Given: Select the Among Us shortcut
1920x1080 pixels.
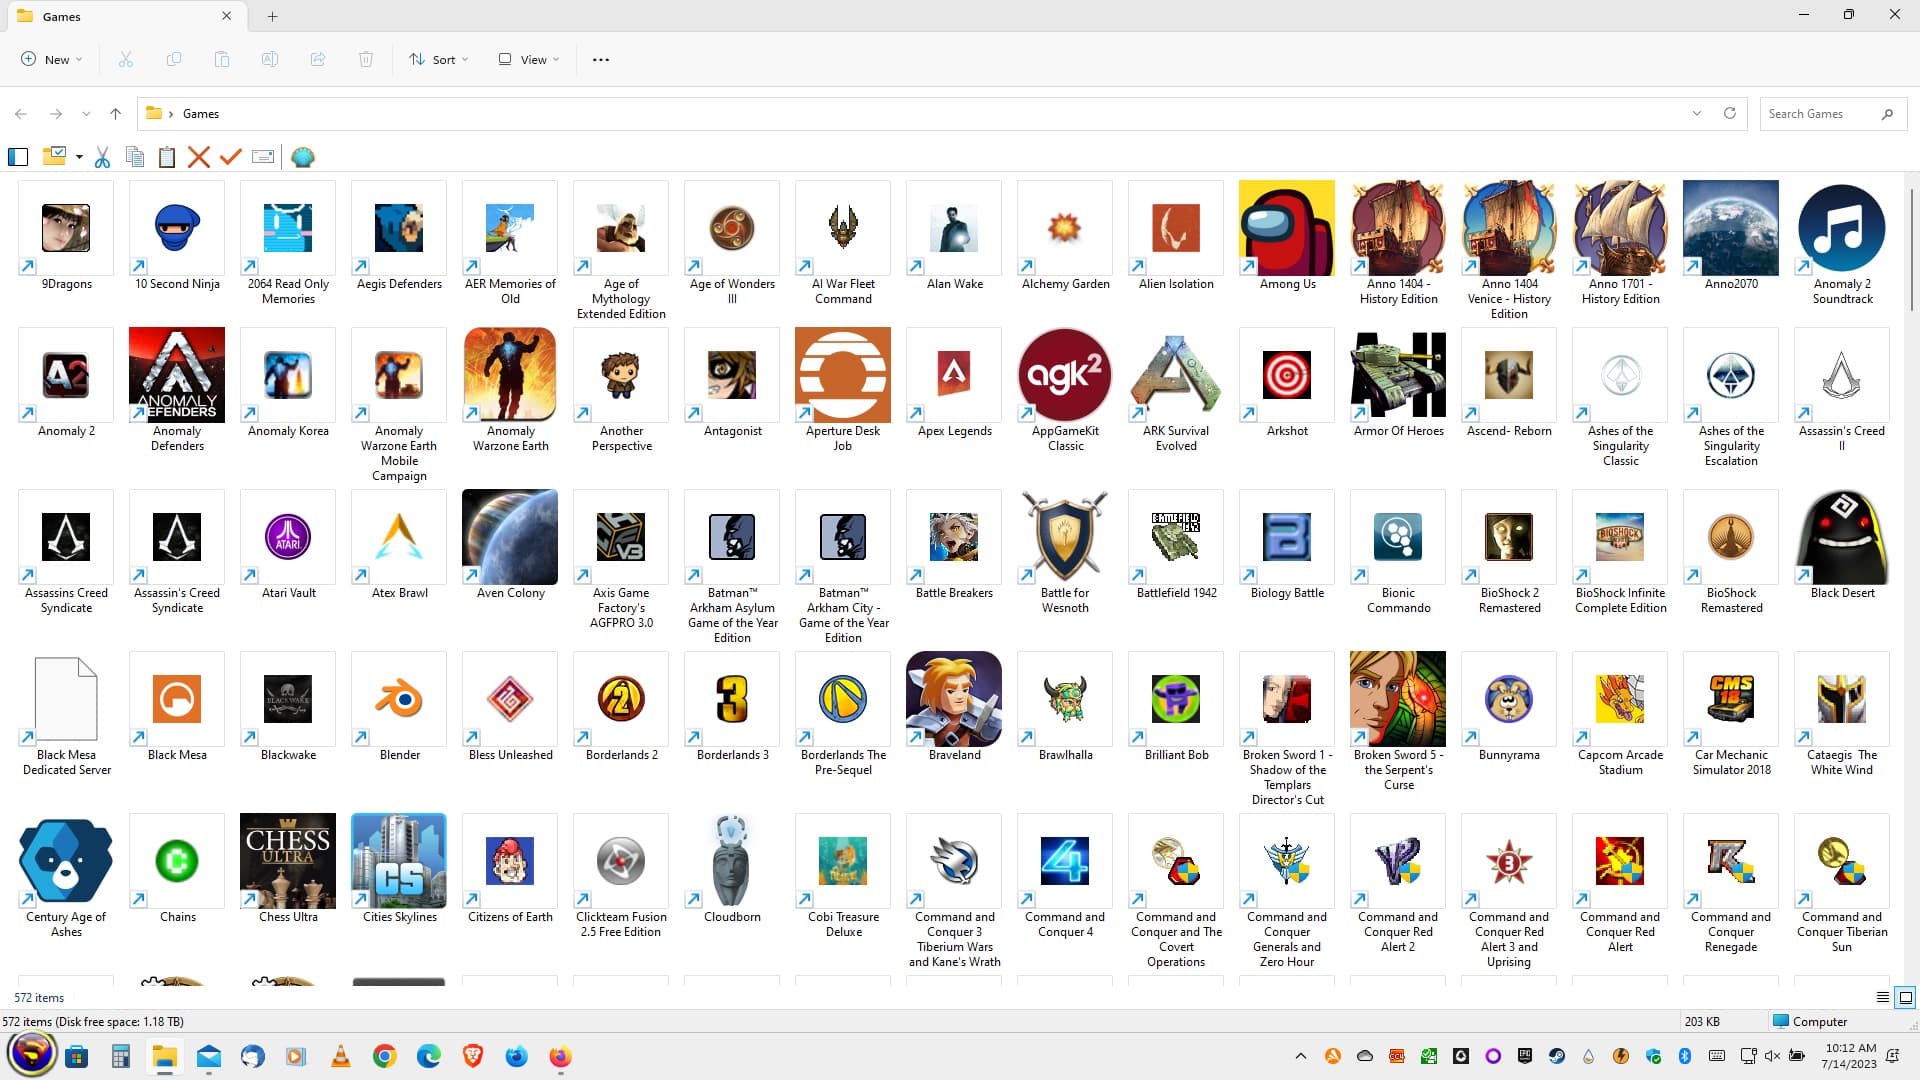Looking at the screenshot, I should pos(1287,237).
